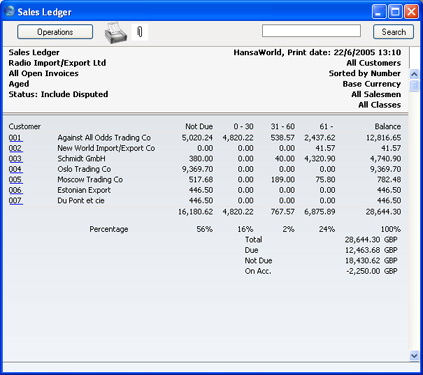Click the scrollbar up arrow
This screenshot has width=423, height=375.
(x=414, y=74)
